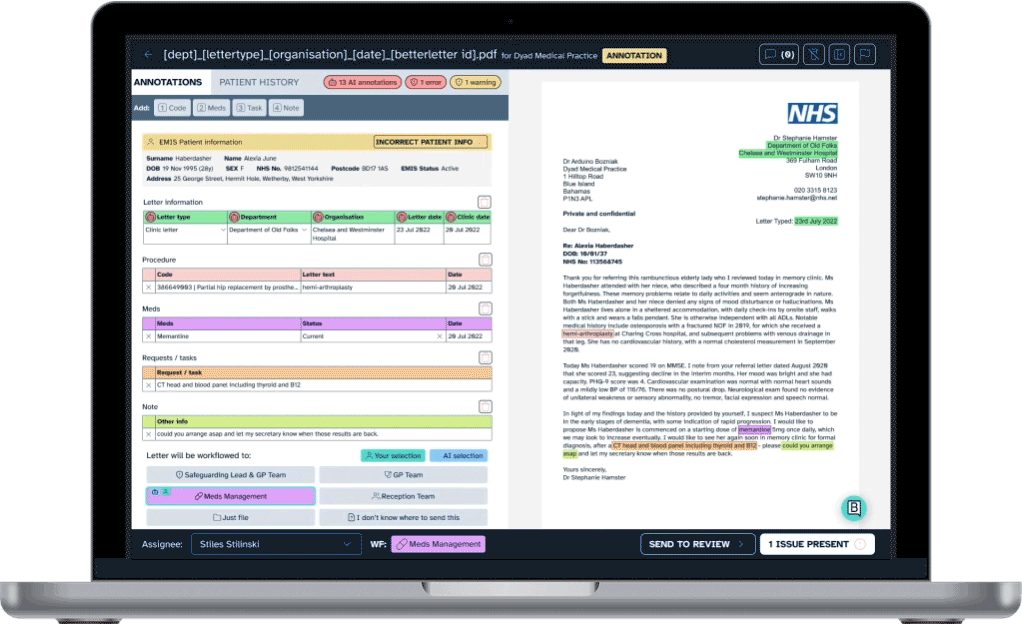This screenshot has width=1022, height=624.
Task: Open the Letter type dropdown showing Clinic letter
Action: coord(185,230)
